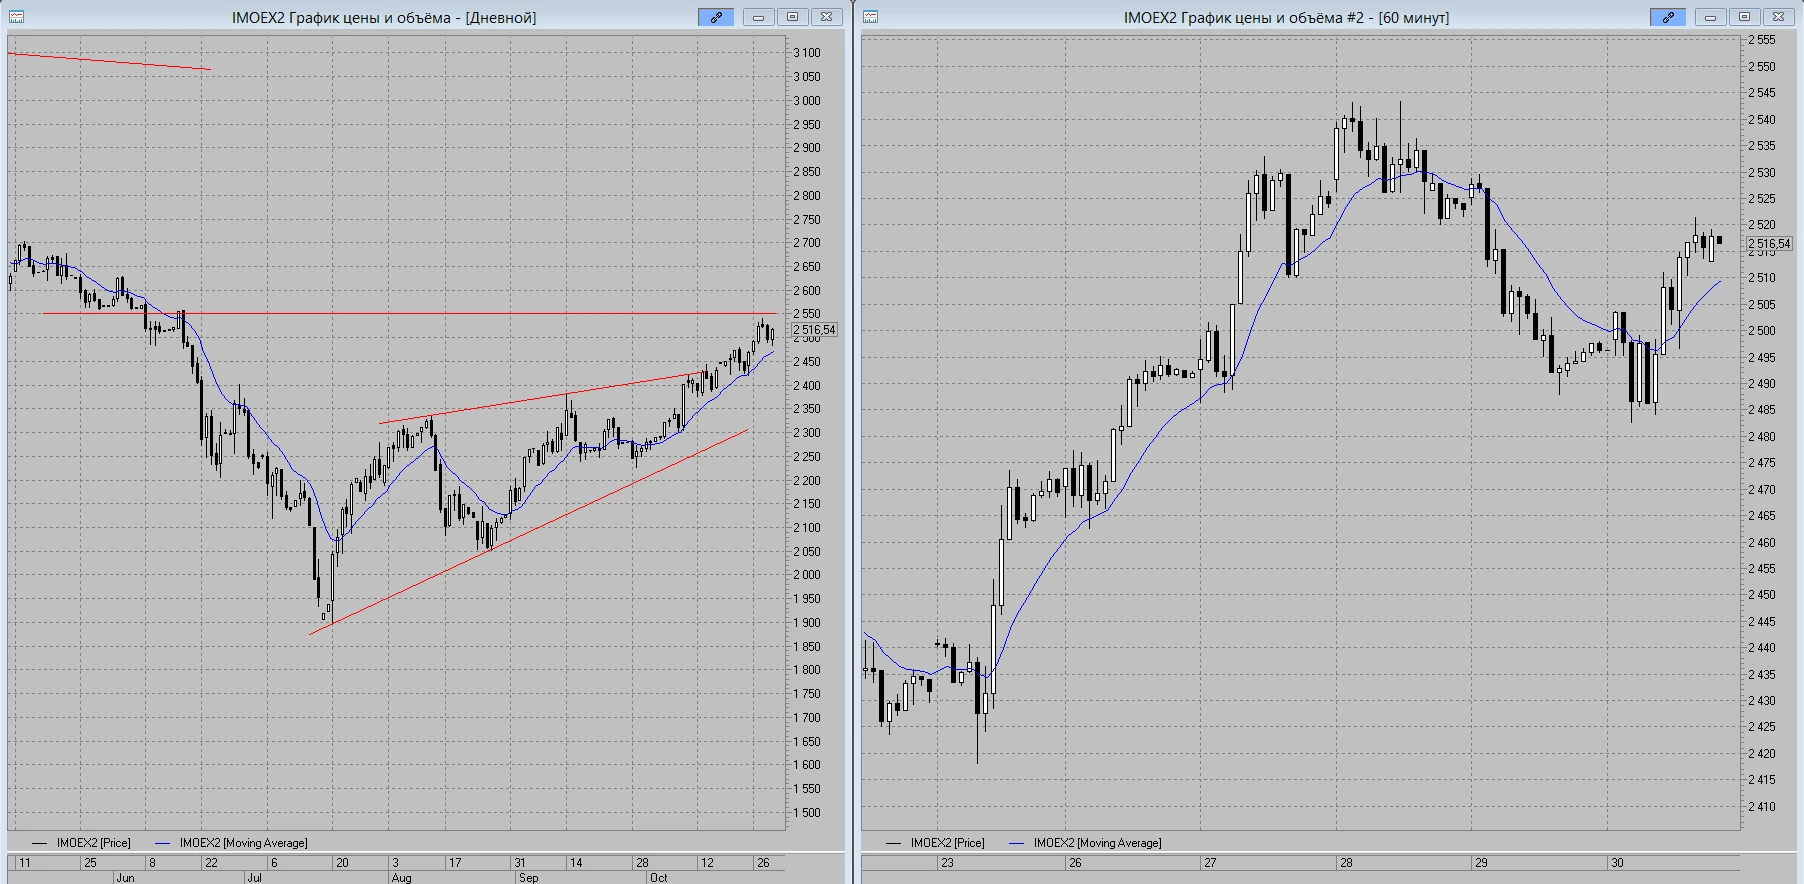The image size is (1804, 884).
Task: Click the 'Aug' month label on daily chart time axis
Action: click(402, 877)
